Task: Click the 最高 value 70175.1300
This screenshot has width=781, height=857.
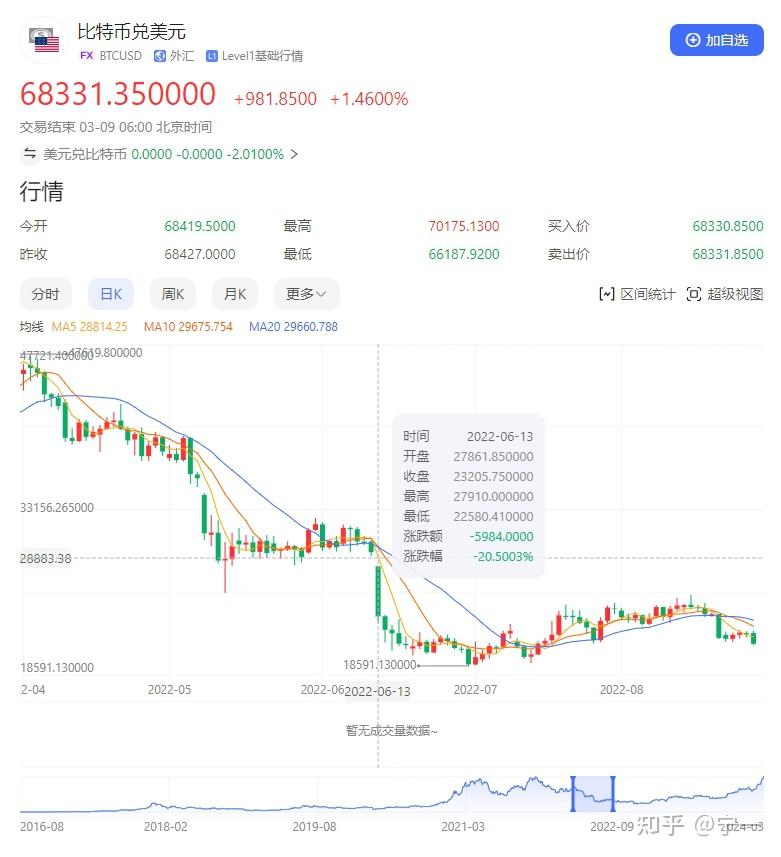Action: (x=463, y=226)
